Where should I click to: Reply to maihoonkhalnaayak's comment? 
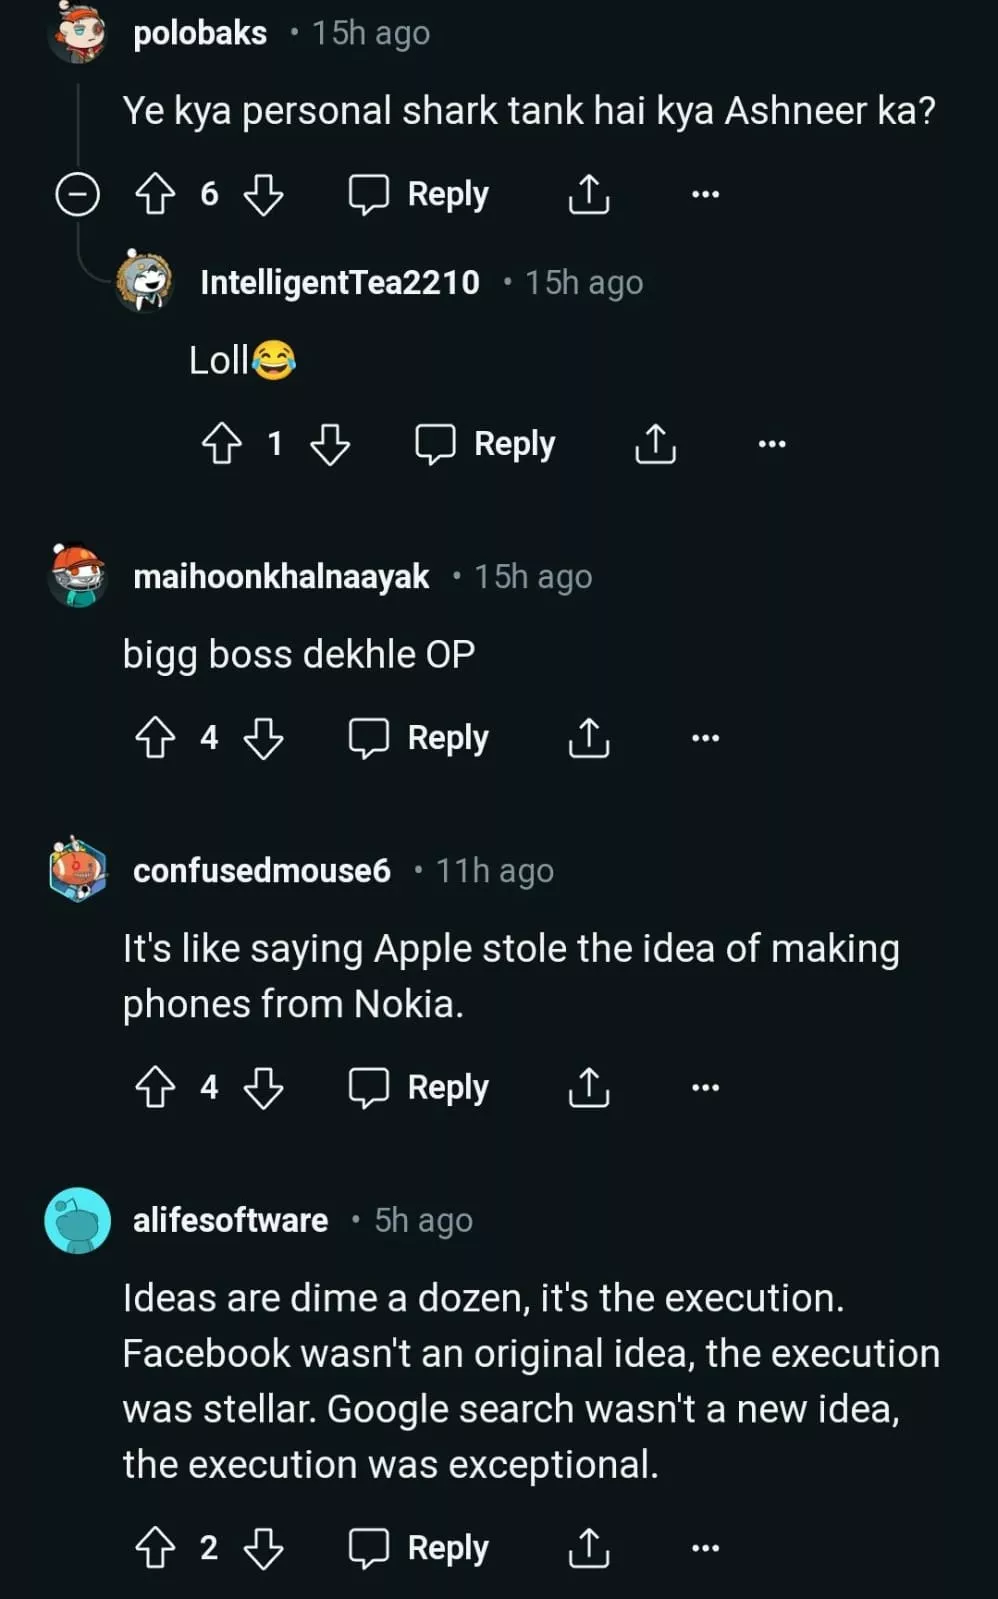pyautogui.click(x=419, y=738)
